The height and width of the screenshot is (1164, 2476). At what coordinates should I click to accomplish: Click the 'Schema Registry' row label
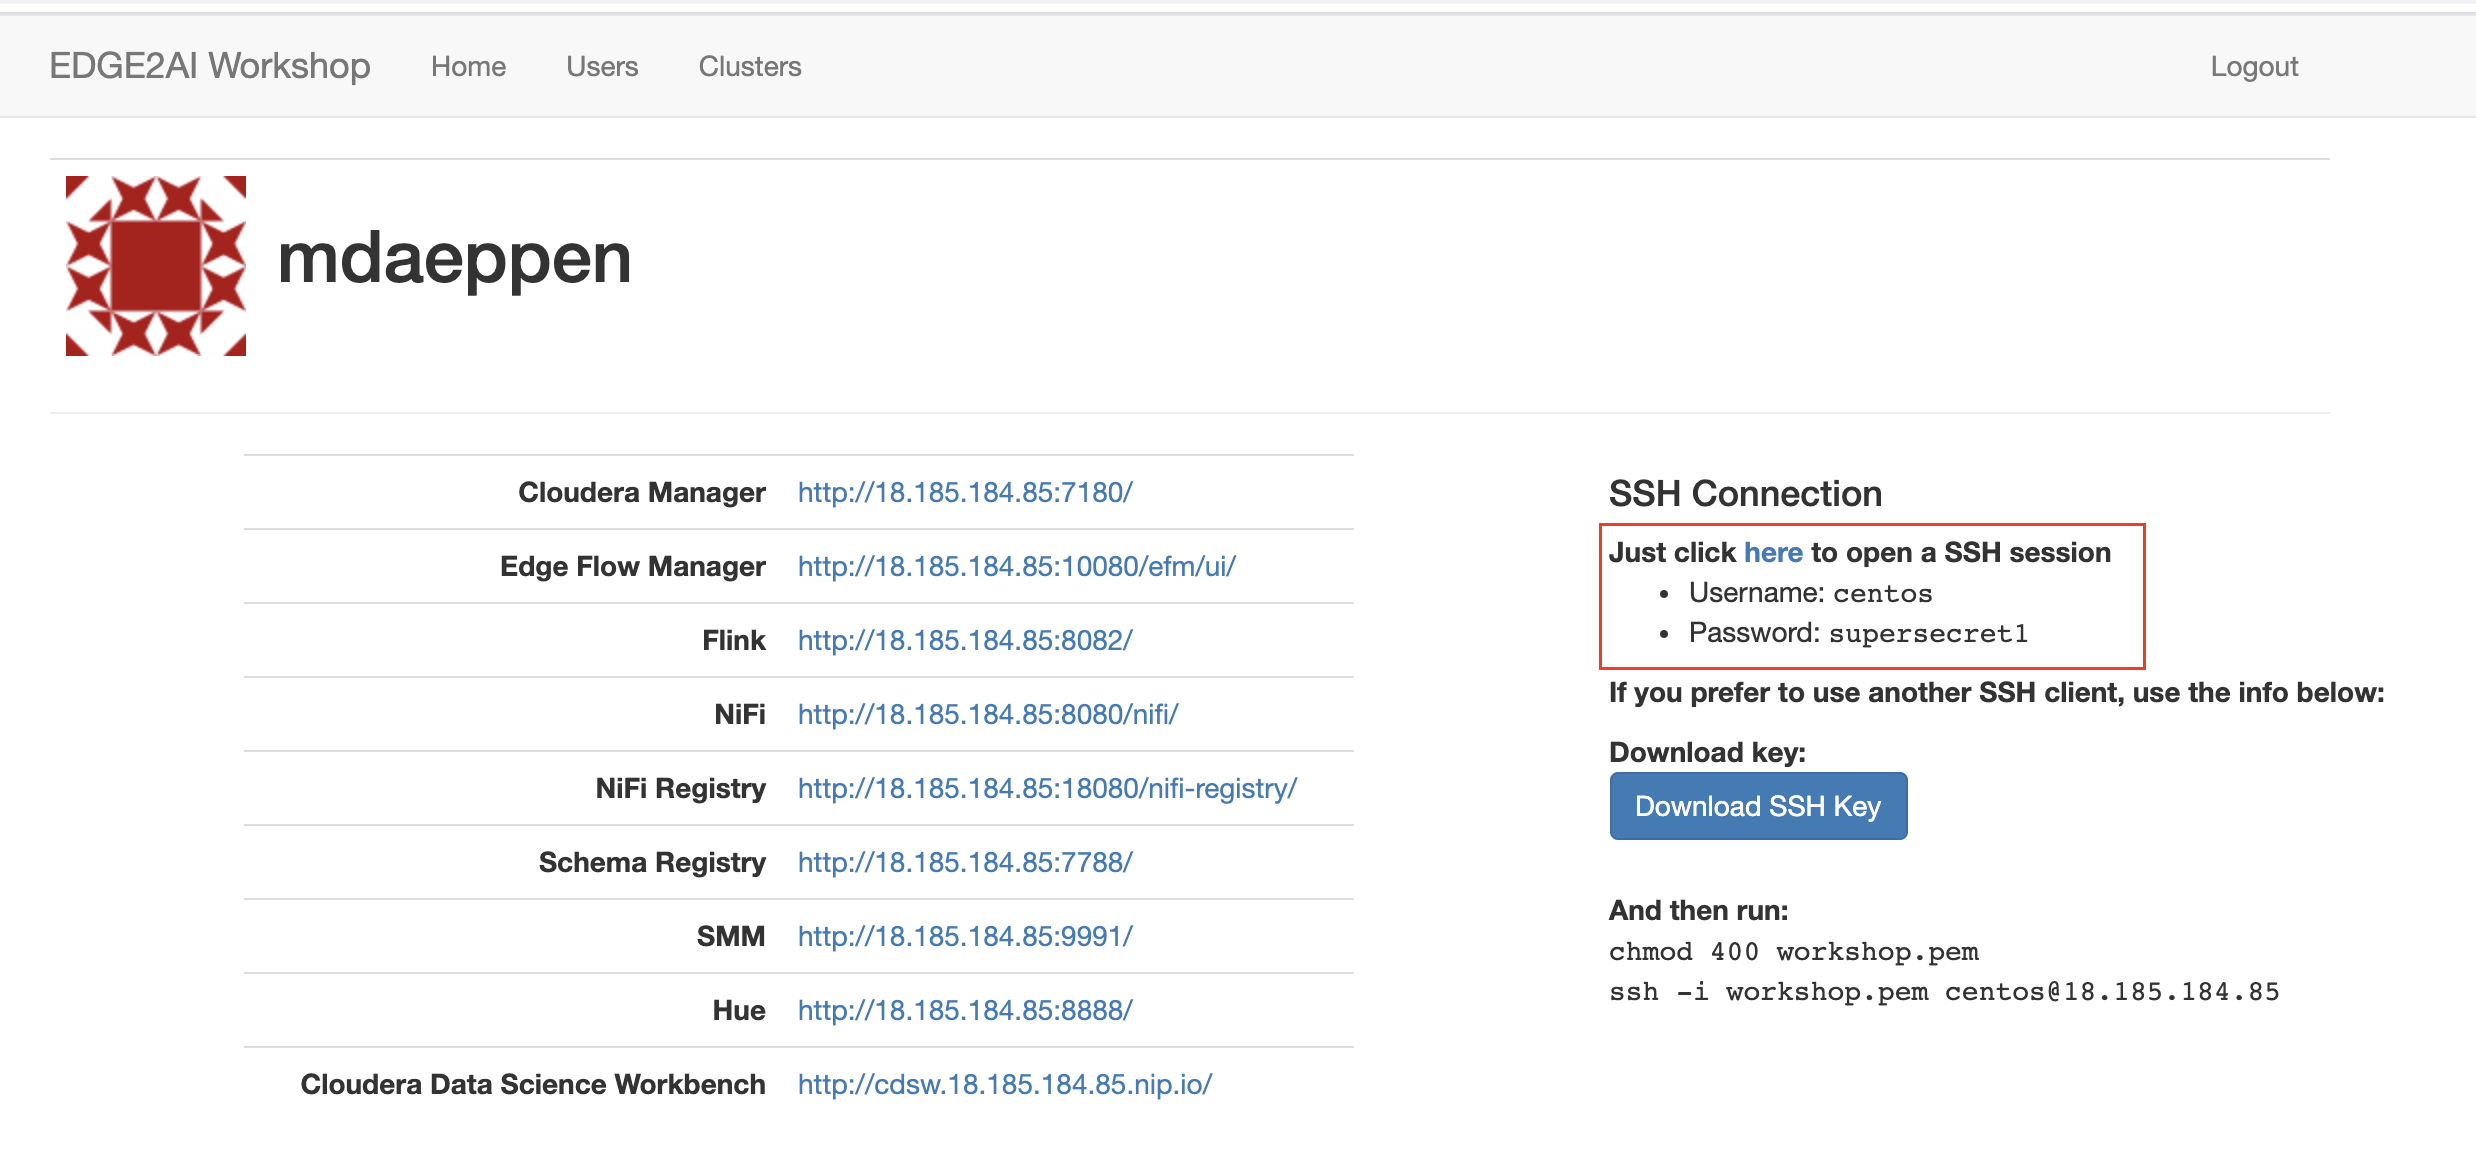coord(652,862)
